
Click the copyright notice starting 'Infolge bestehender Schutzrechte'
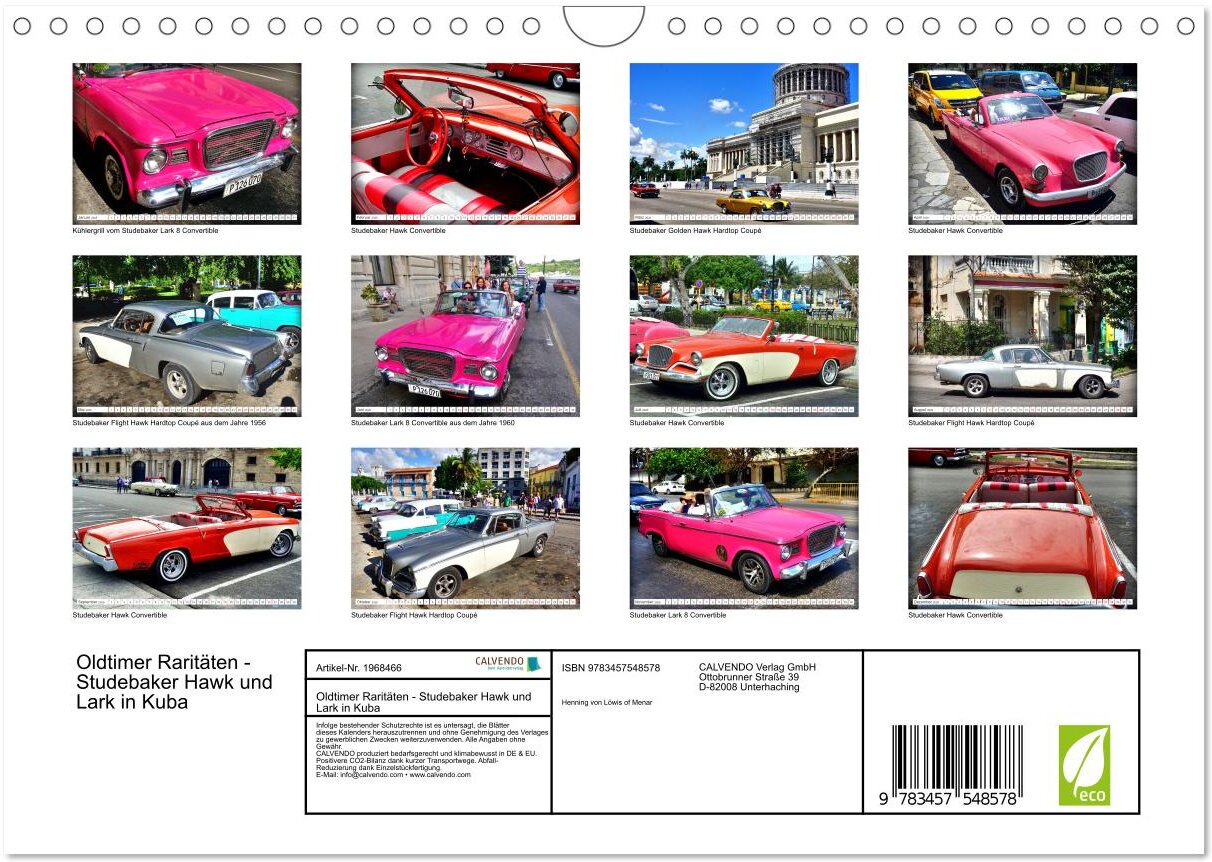coord(432,734)
